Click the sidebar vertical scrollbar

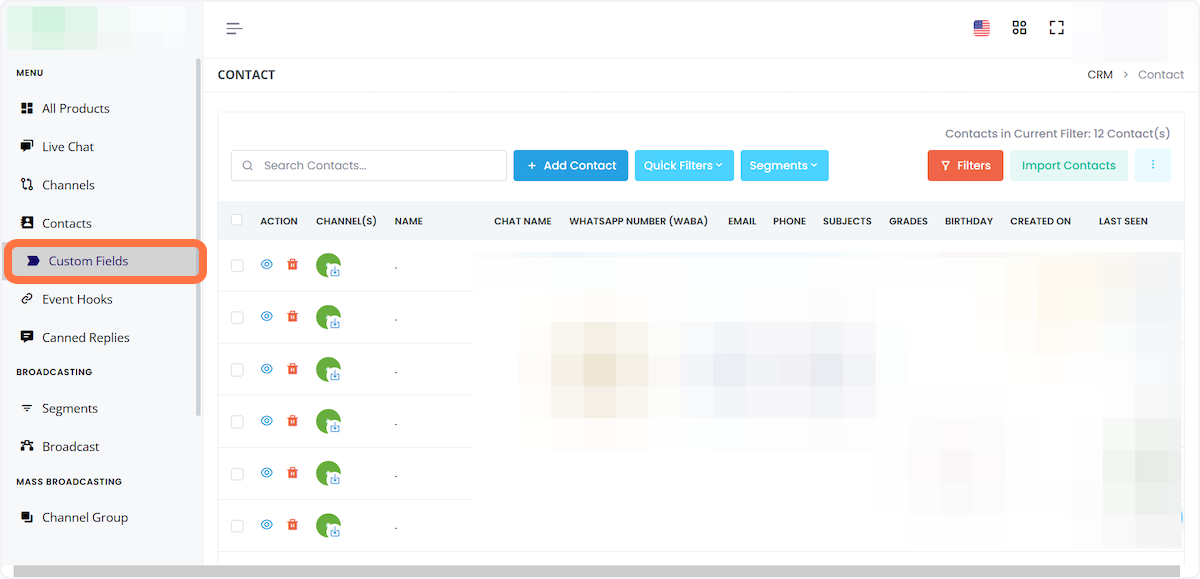click(198, 235)
